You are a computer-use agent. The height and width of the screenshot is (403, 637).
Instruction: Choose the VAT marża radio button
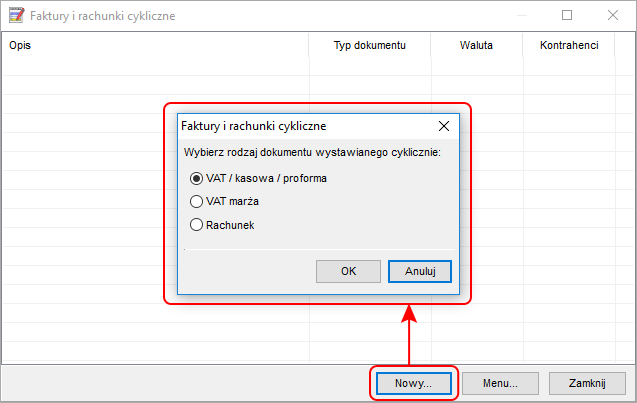pyautogui.click(x=196, y=201)
